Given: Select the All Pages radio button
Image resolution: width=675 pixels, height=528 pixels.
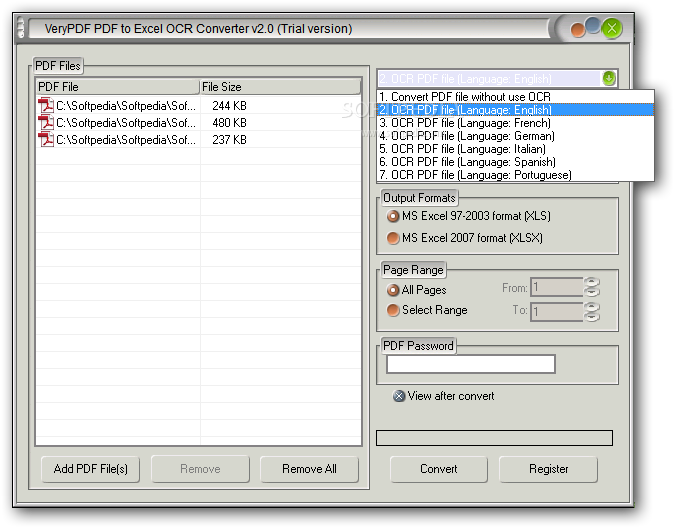Looking at the screenshot, I should point(393,290).
